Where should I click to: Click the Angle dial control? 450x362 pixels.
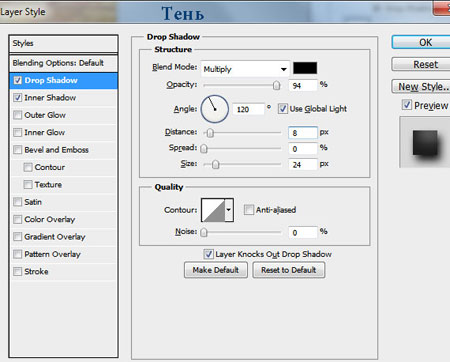click(x=215, y=109)
